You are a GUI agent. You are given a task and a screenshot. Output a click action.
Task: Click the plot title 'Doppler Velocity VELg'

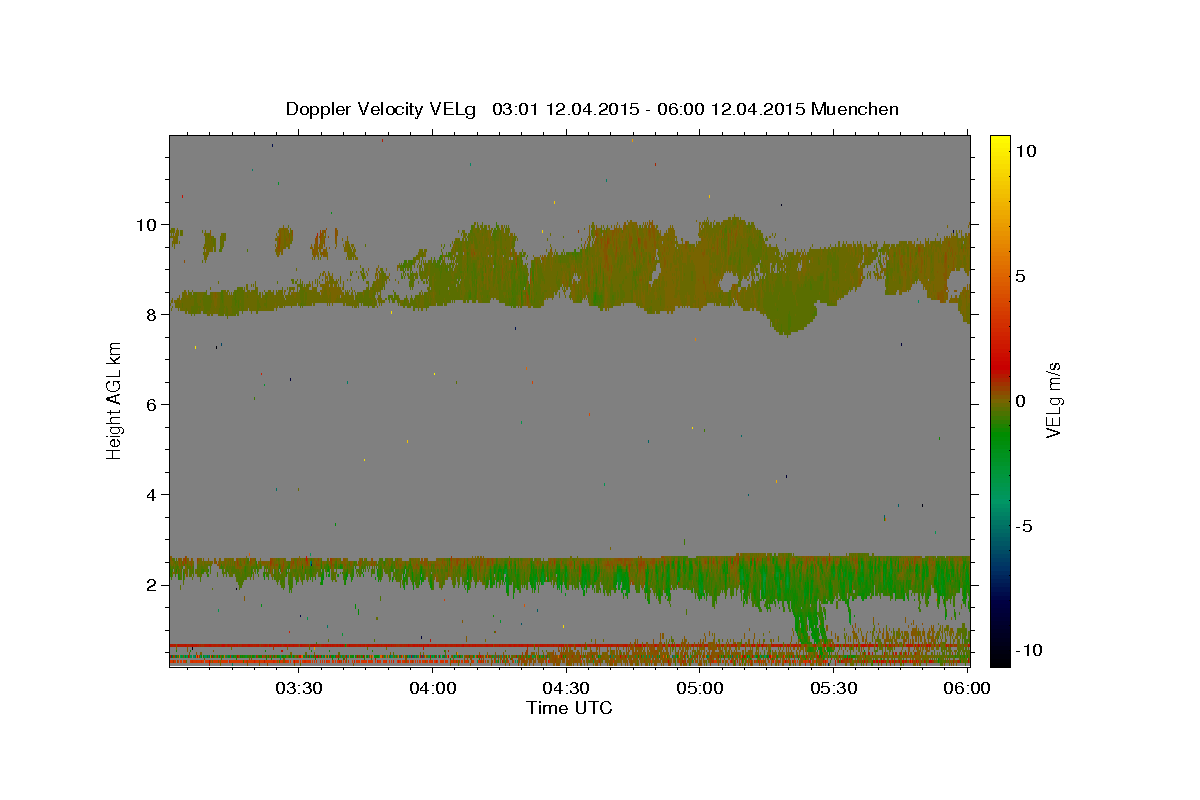pos(380,109)
